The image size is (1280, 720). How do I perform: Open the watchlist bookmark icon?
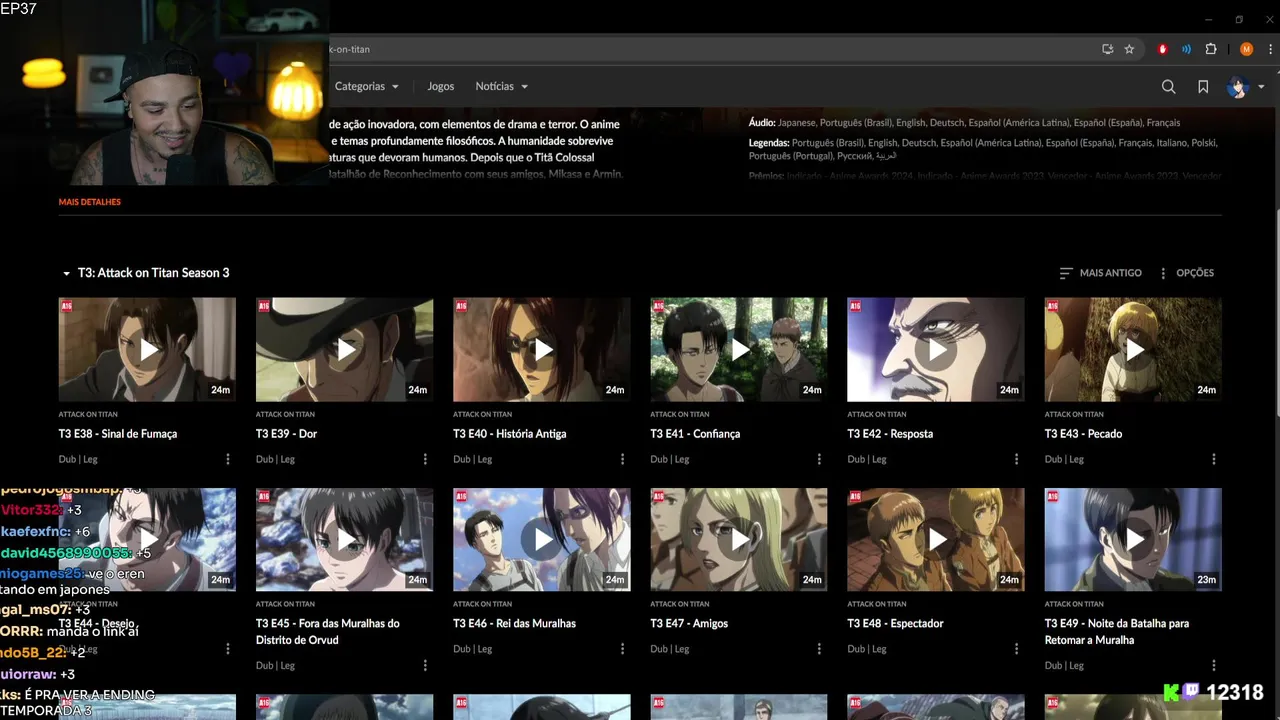1203,87
